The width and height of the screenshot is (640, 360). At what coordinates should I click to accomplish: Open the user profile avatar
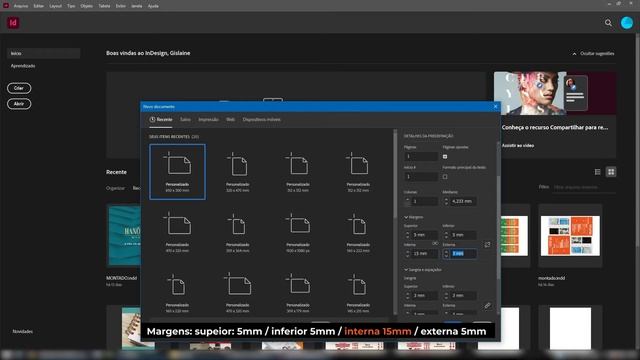[627, 23]
